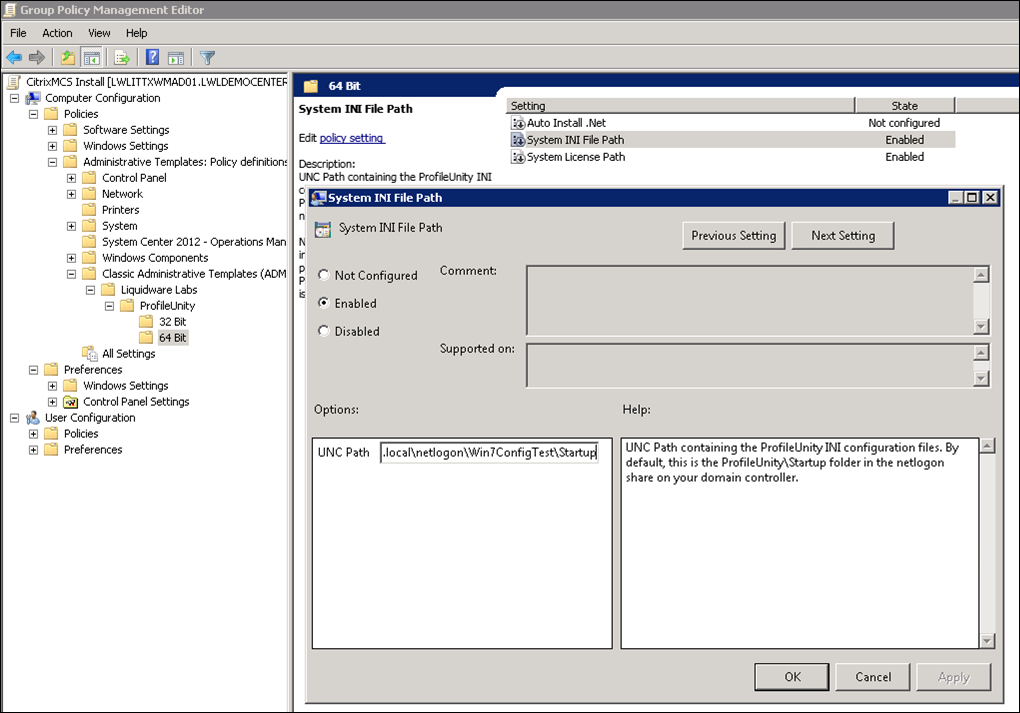Click the Up One Level folder icon

(x=68, y=58)
